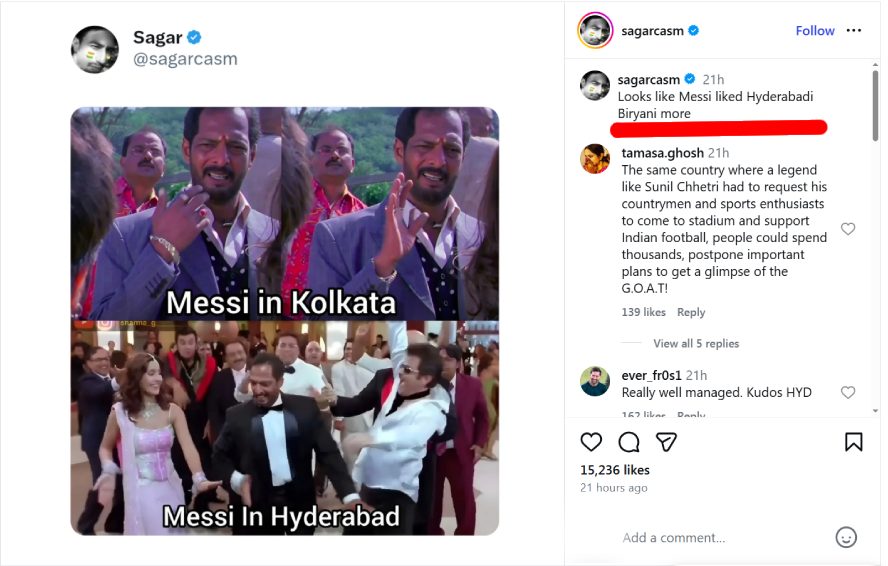Save post with bookmark icon
Viewport: 888px width, 566px height.
click(853, 442)
